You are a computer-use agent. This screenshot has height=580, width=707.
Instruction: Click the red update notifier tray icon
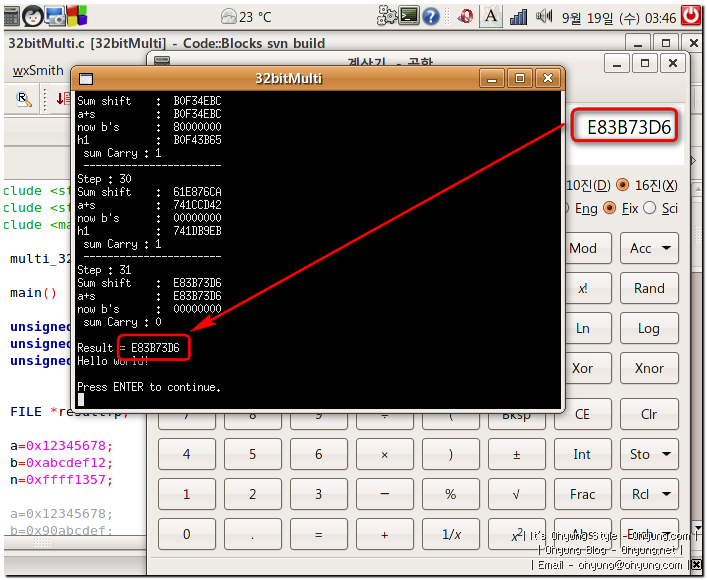pyautogui.click(x=465, y=17)
